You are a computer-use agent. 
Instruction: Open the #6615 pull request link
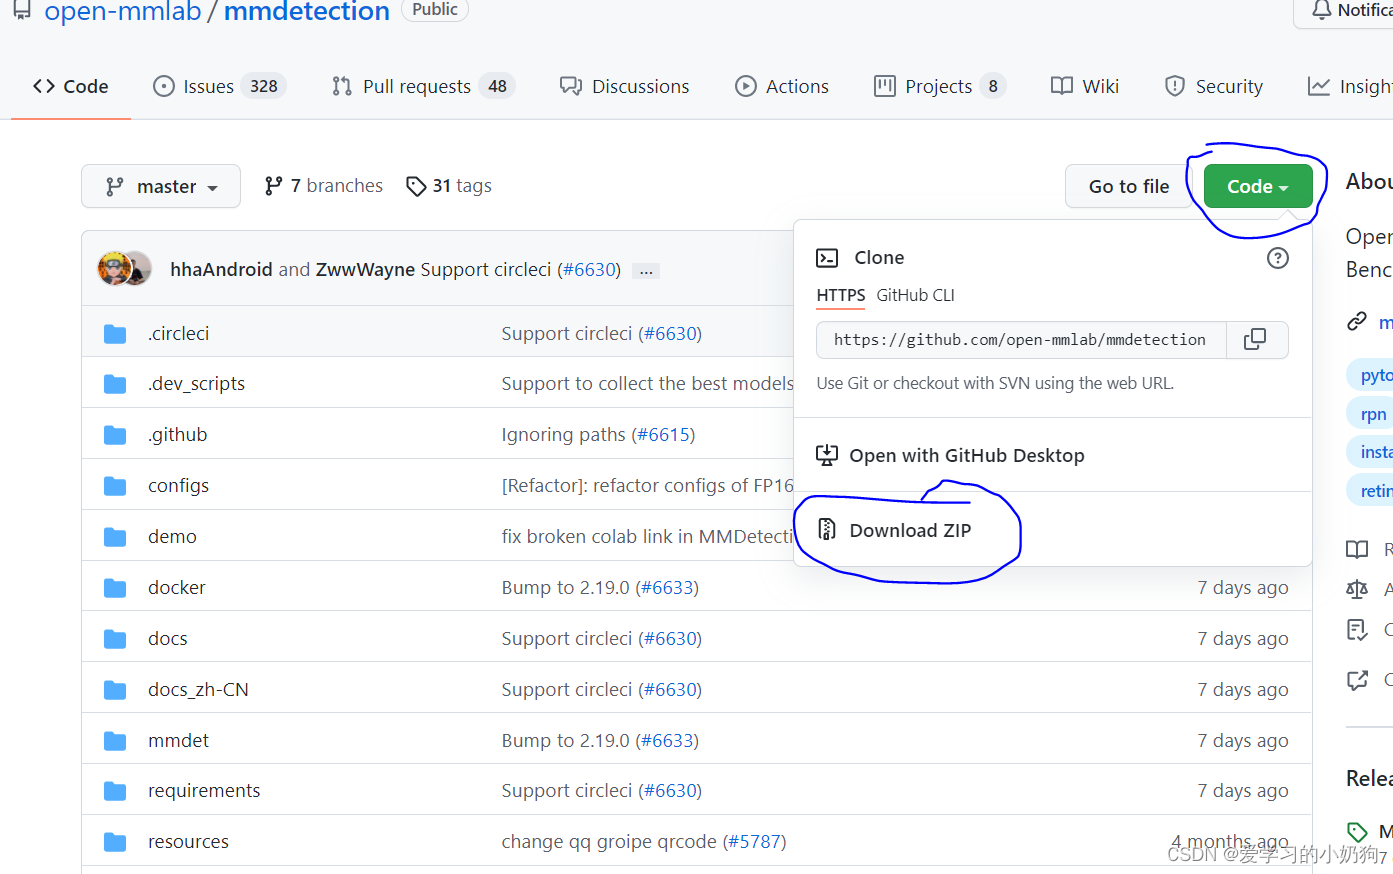tap(663, 435)
